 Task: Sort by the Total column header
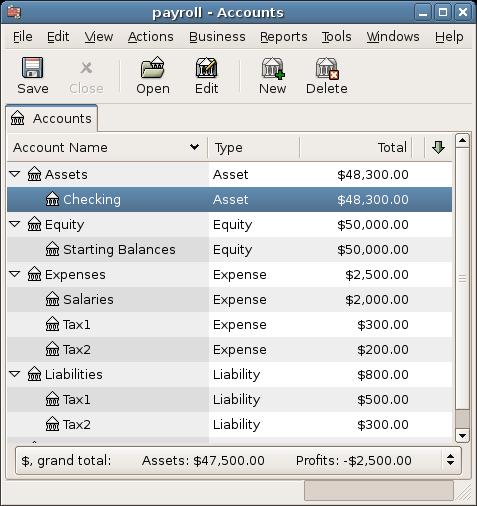[x=356, y=147]
